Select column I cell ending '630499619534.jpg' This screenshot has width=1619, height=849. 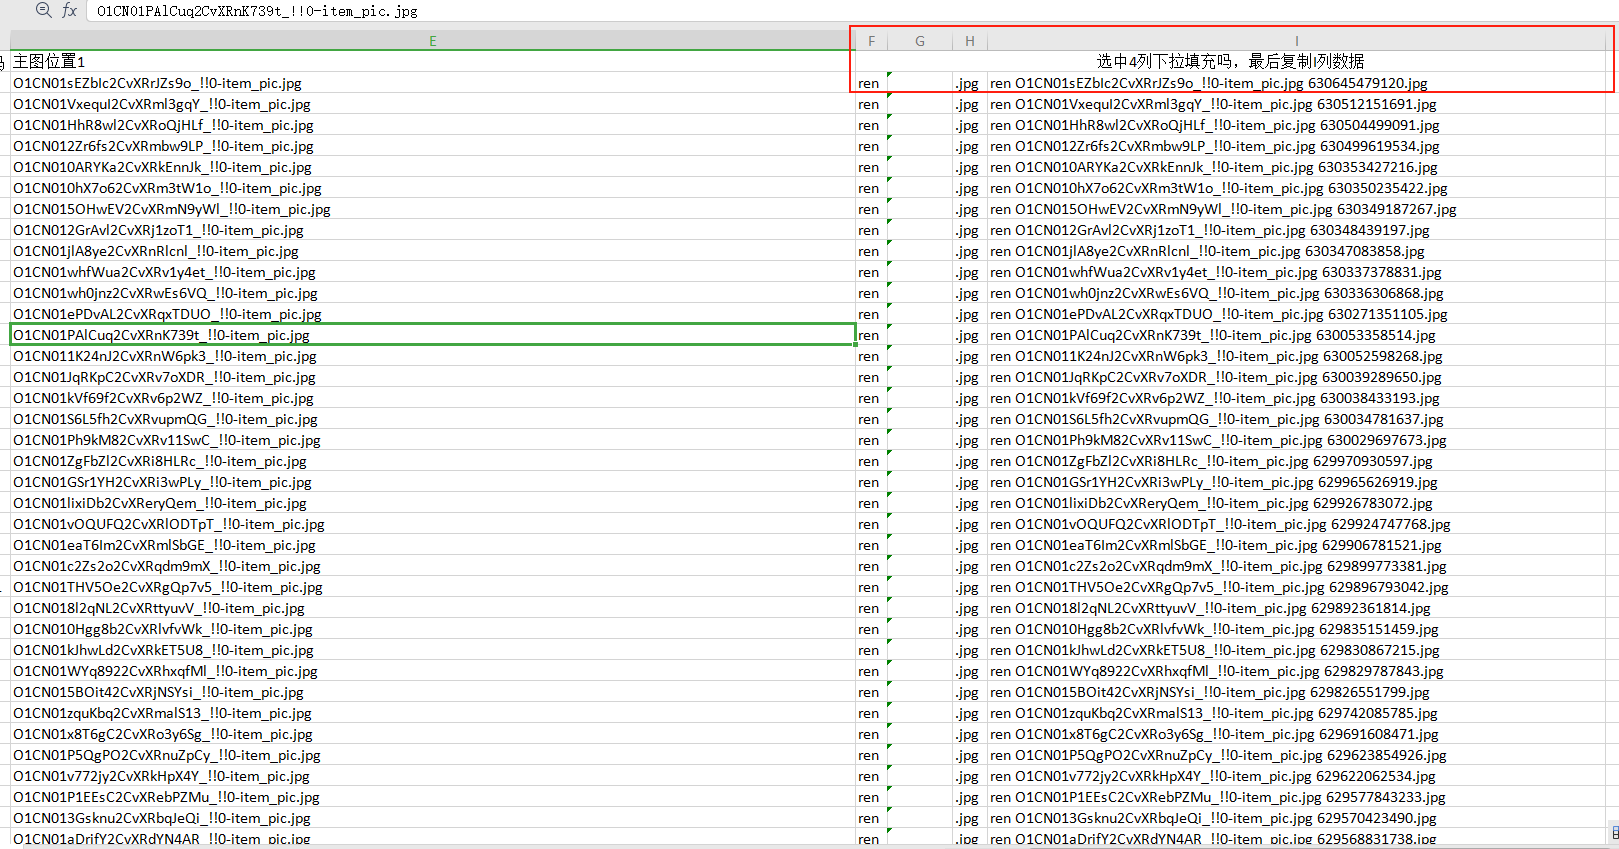click(1297, 146)
